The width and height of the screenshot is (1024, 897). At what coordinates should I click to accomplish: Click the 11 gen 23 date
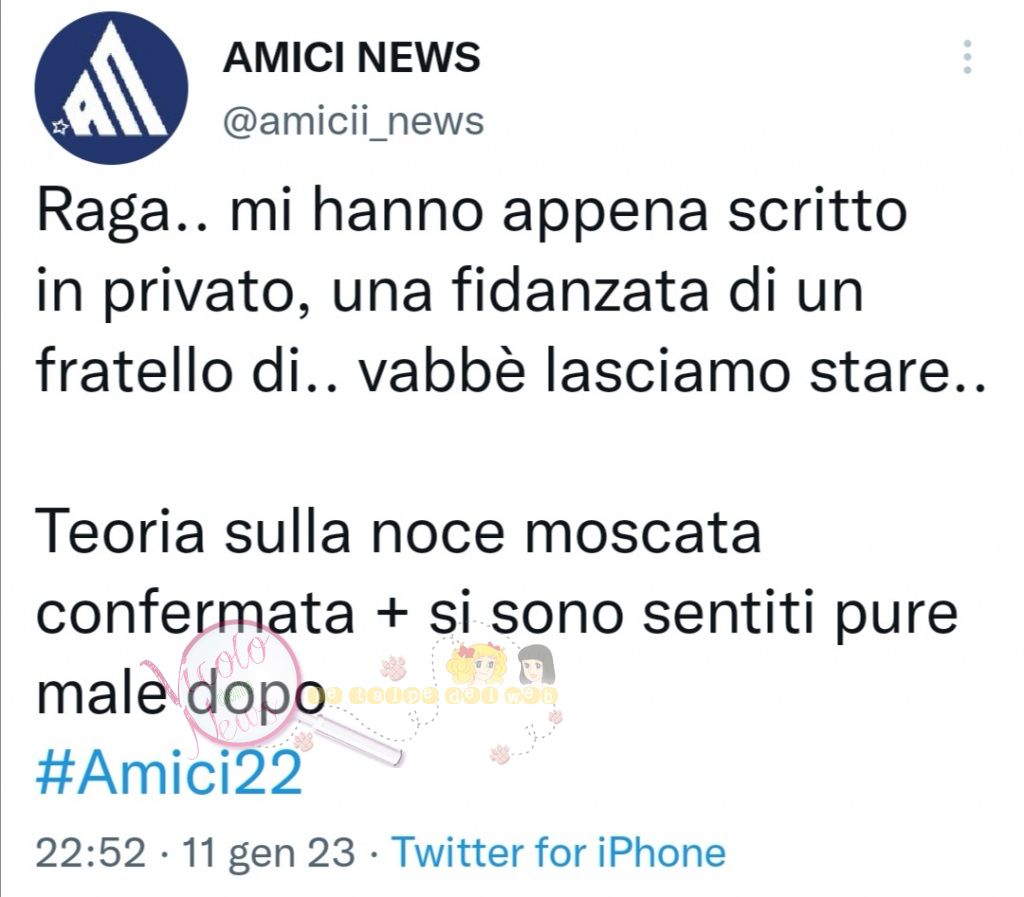[268, 853]
